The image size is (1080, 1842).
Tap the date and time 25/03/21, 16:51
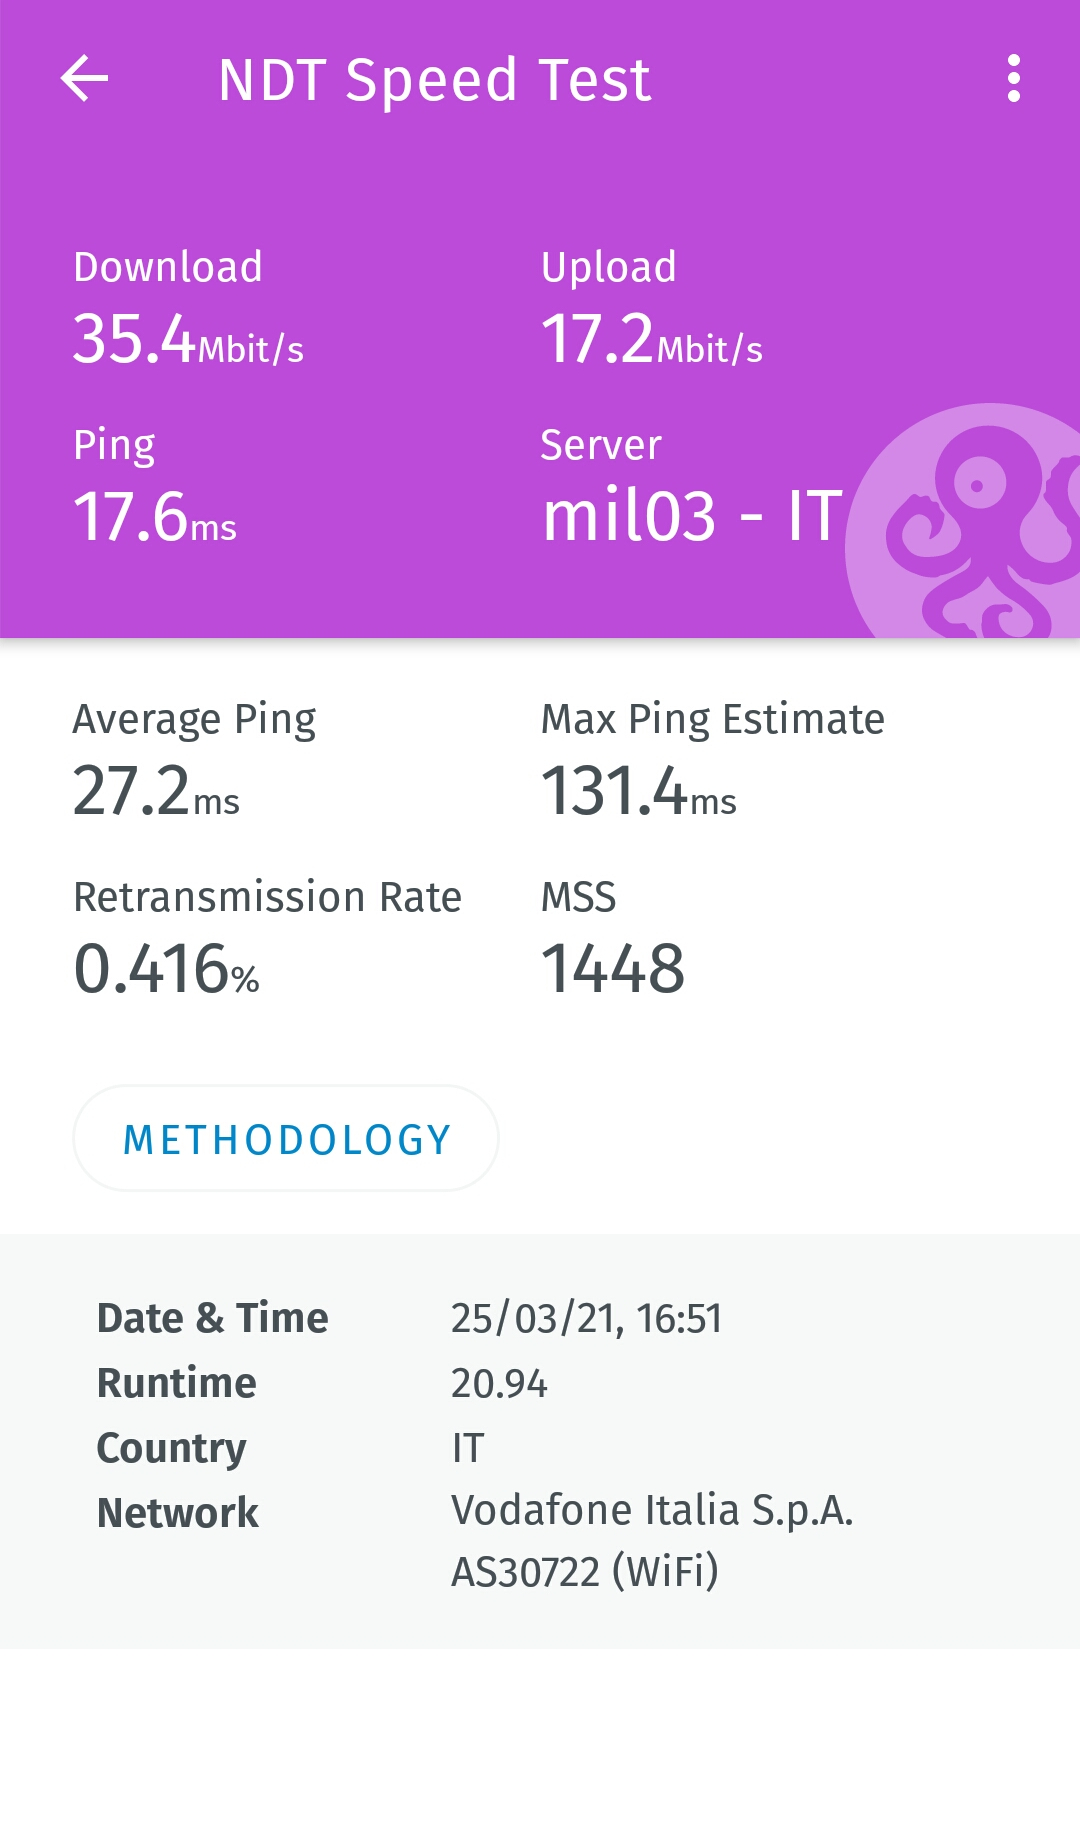586,1319
